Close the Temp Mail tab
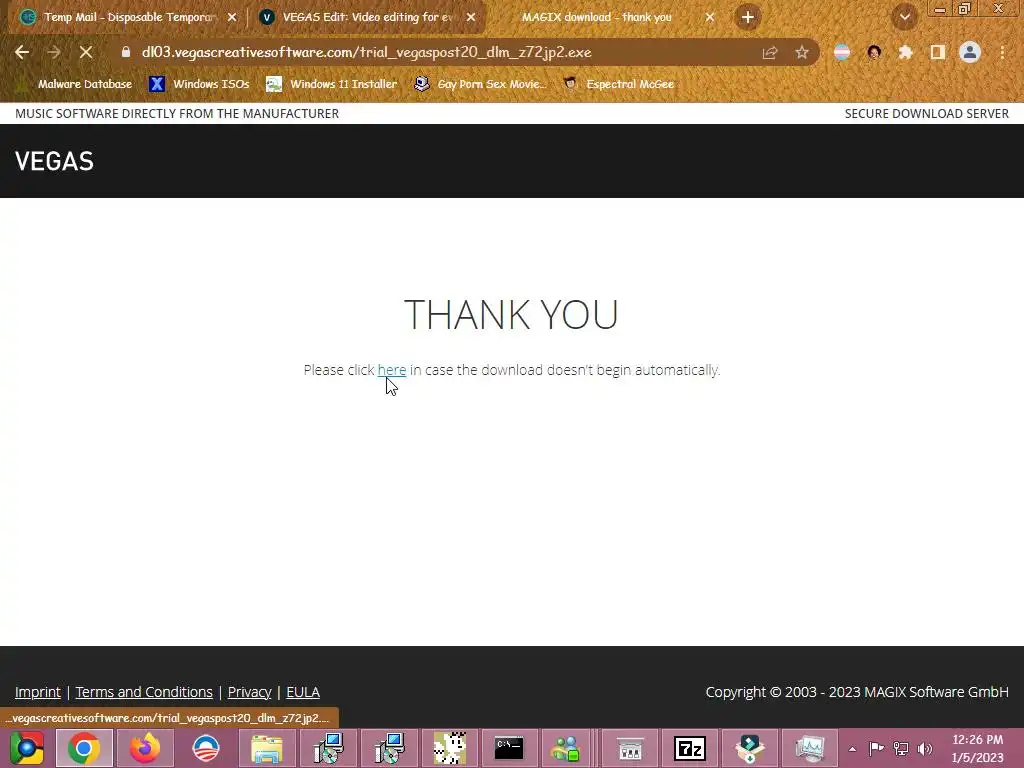1024x768 pixels. click(232, 18)
